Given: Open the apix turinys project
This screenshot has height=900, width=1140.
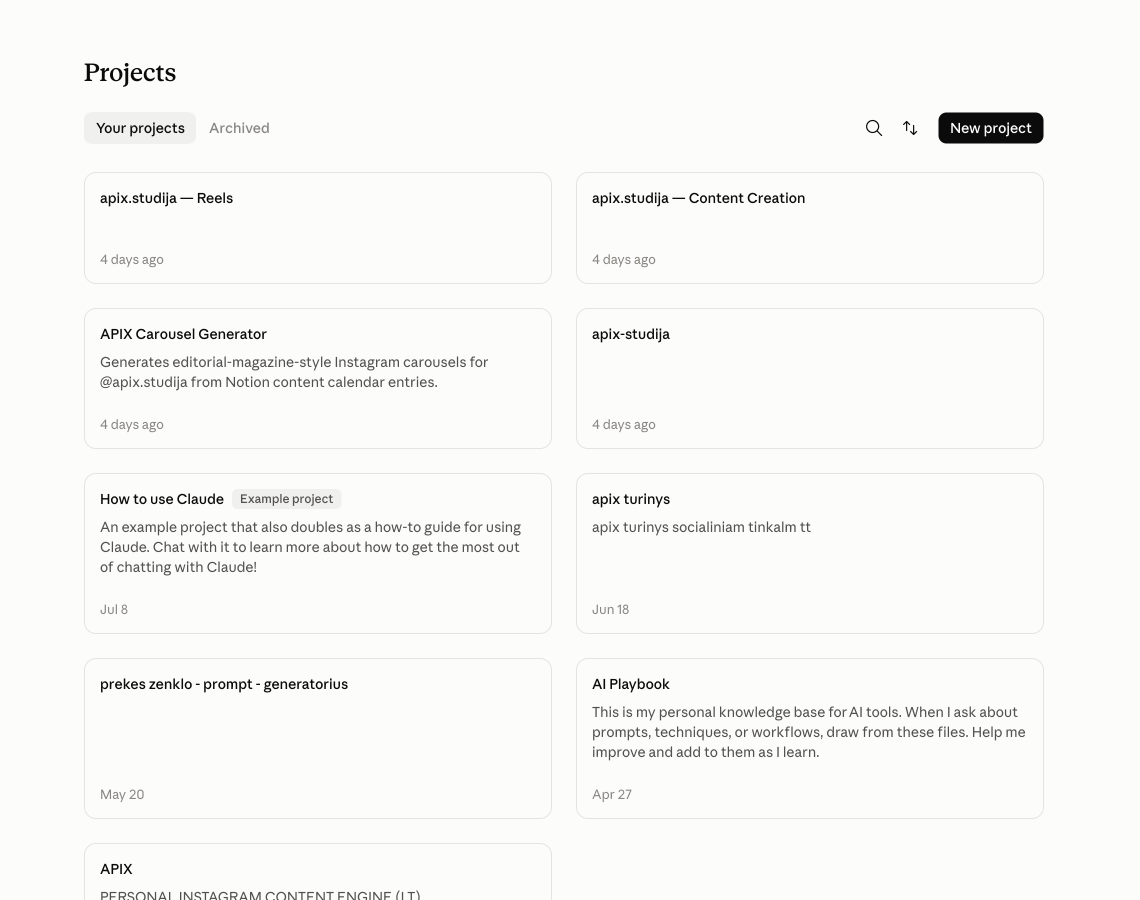Looking at the screenshot, I should point(810,553).
